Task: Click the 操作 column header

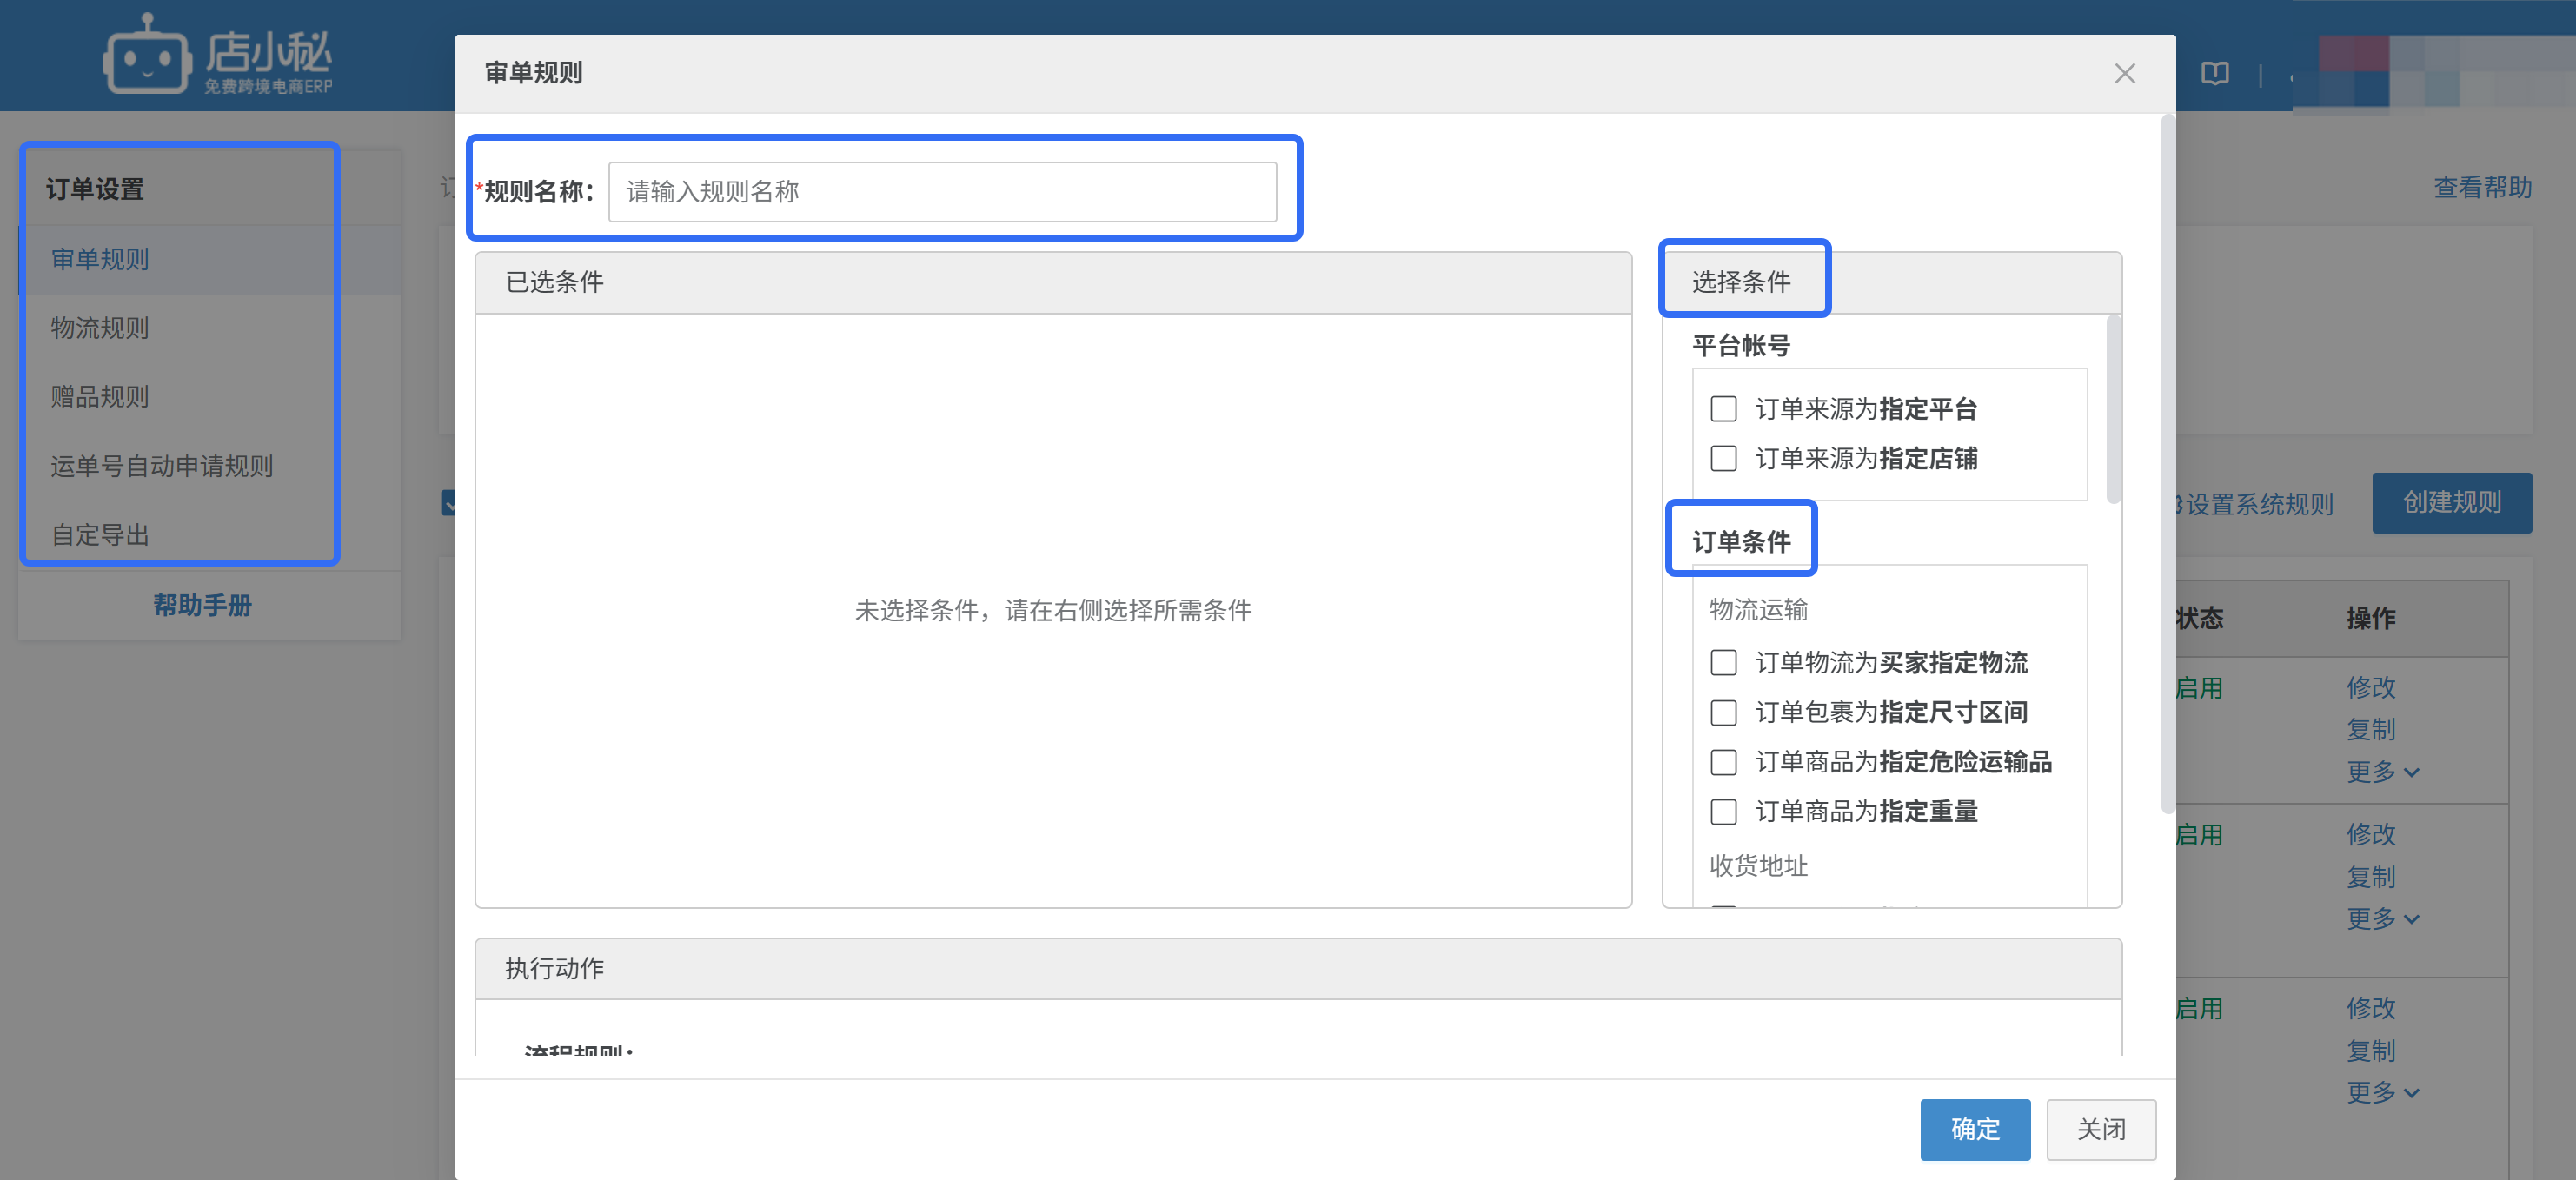Action: coord(2371,619)
